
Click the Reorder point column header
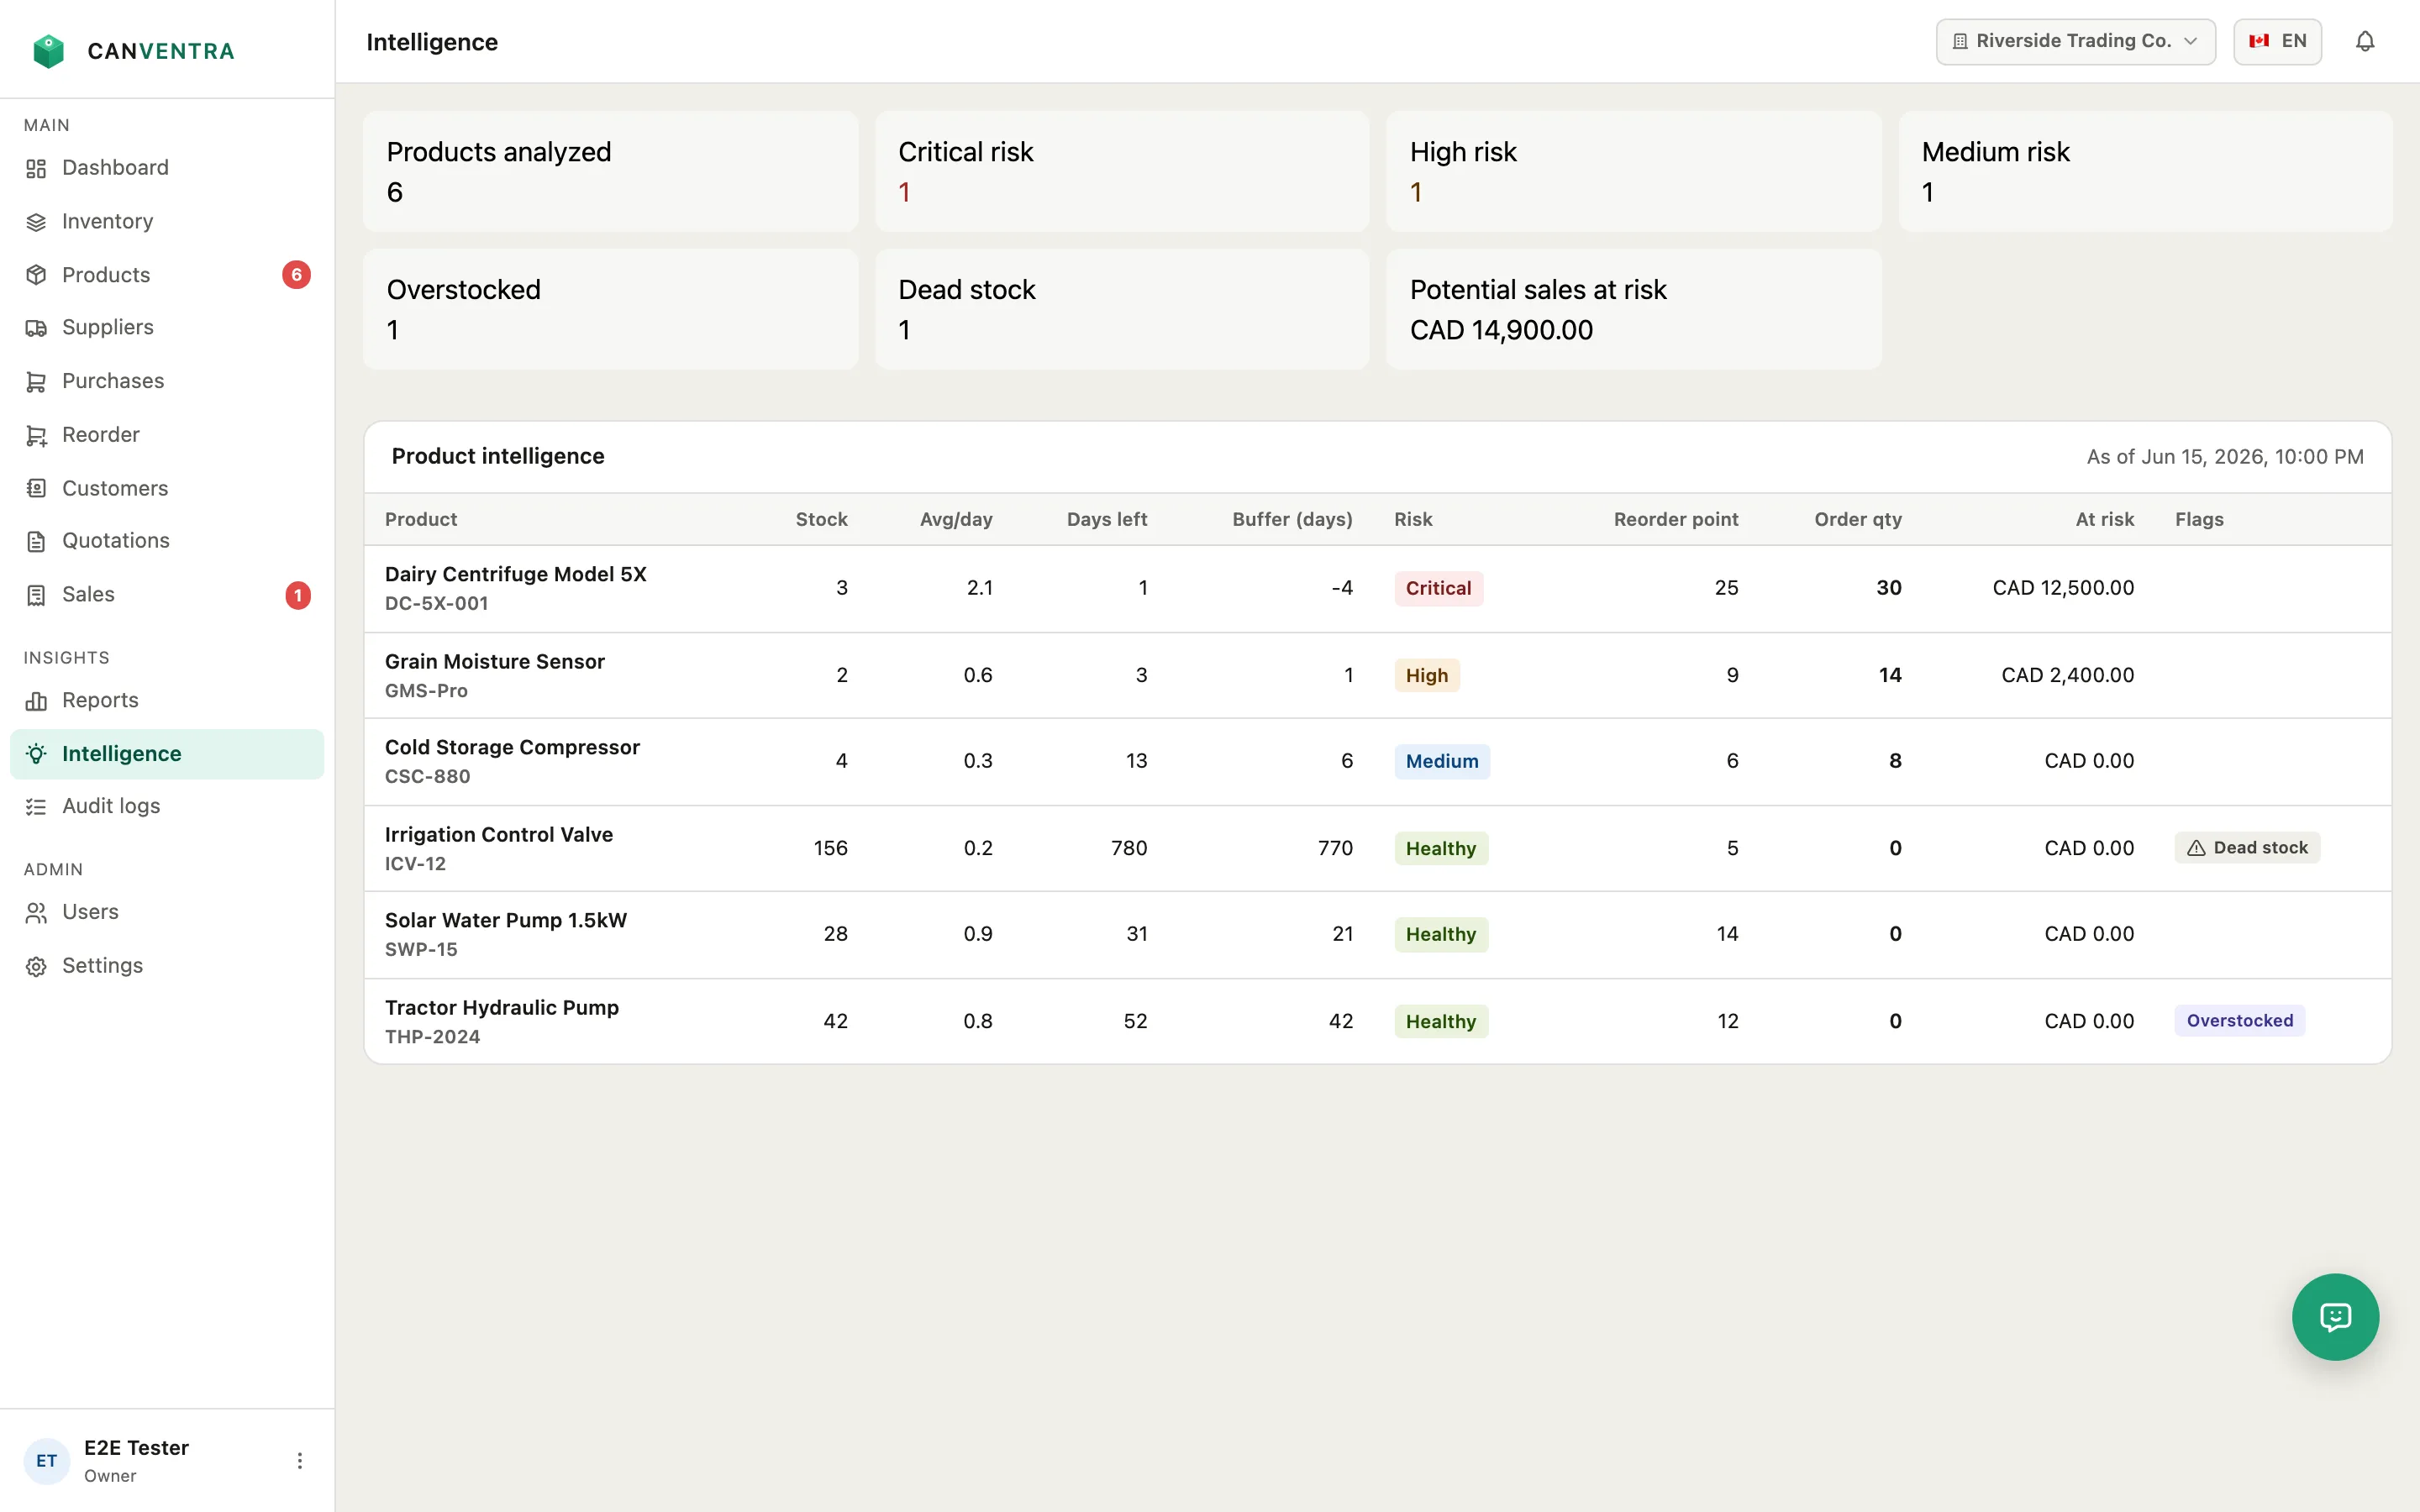click(x=1675, y=520)
